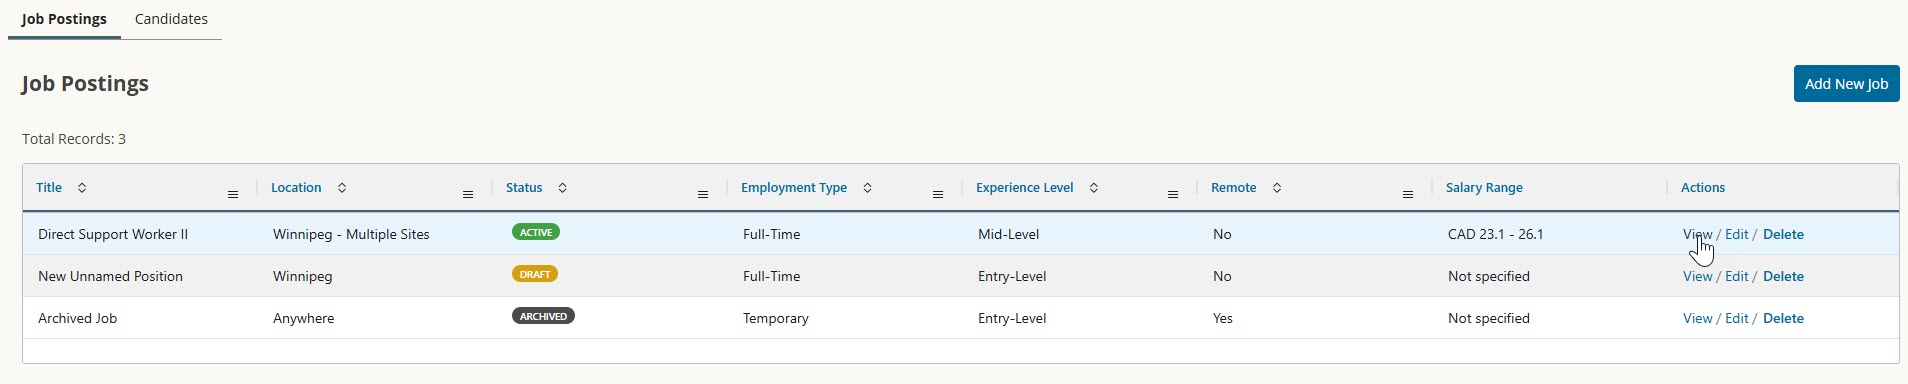Click the Employment Type sort icon

[x=867, y=188]
